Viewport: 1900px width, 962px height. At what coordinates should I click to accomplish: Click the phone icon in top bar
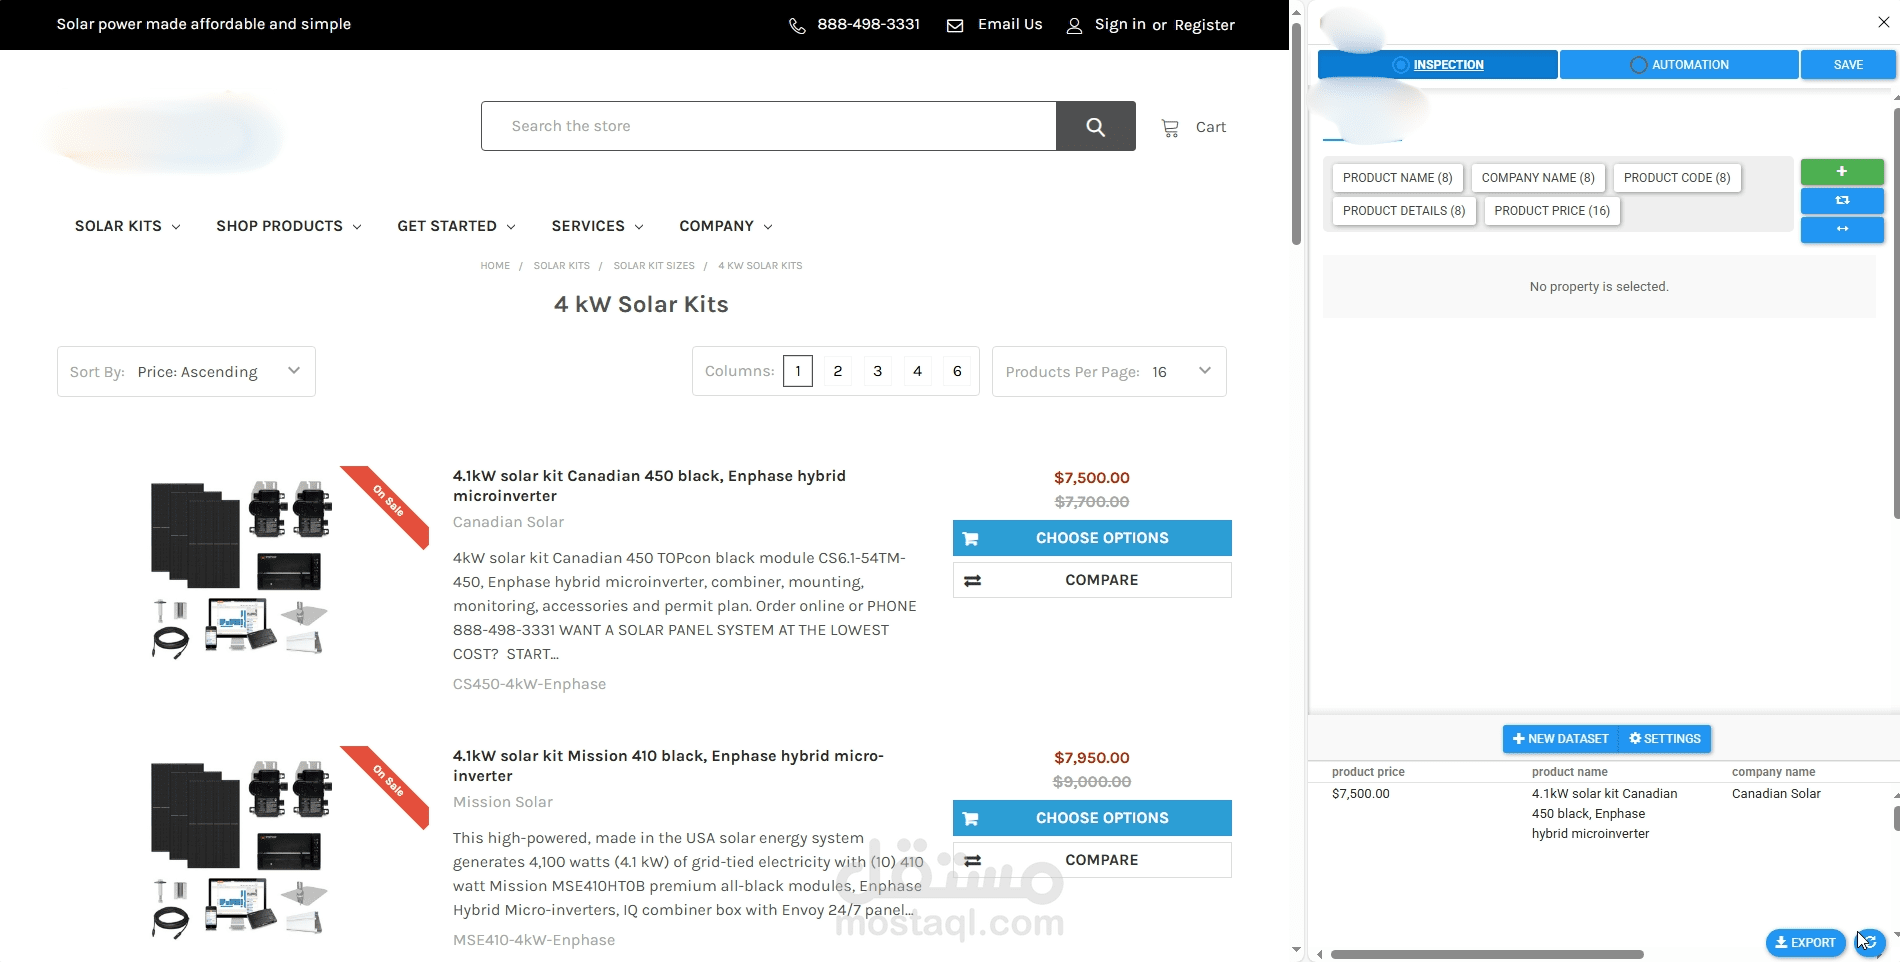(797, 26)
